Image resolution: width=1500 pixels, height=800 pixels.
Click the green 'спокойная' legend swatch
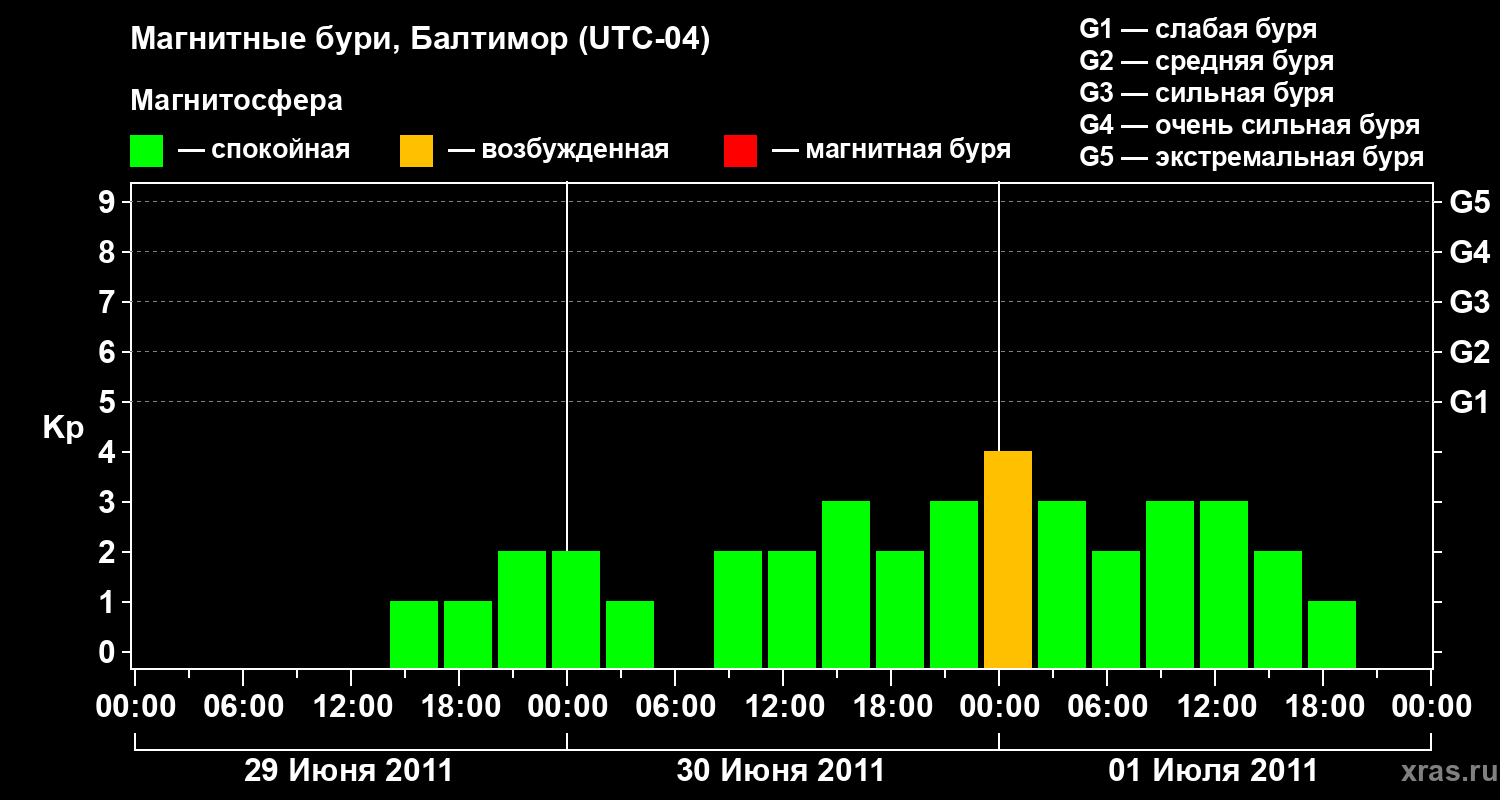pyautogui.click(x=147, y=151)
